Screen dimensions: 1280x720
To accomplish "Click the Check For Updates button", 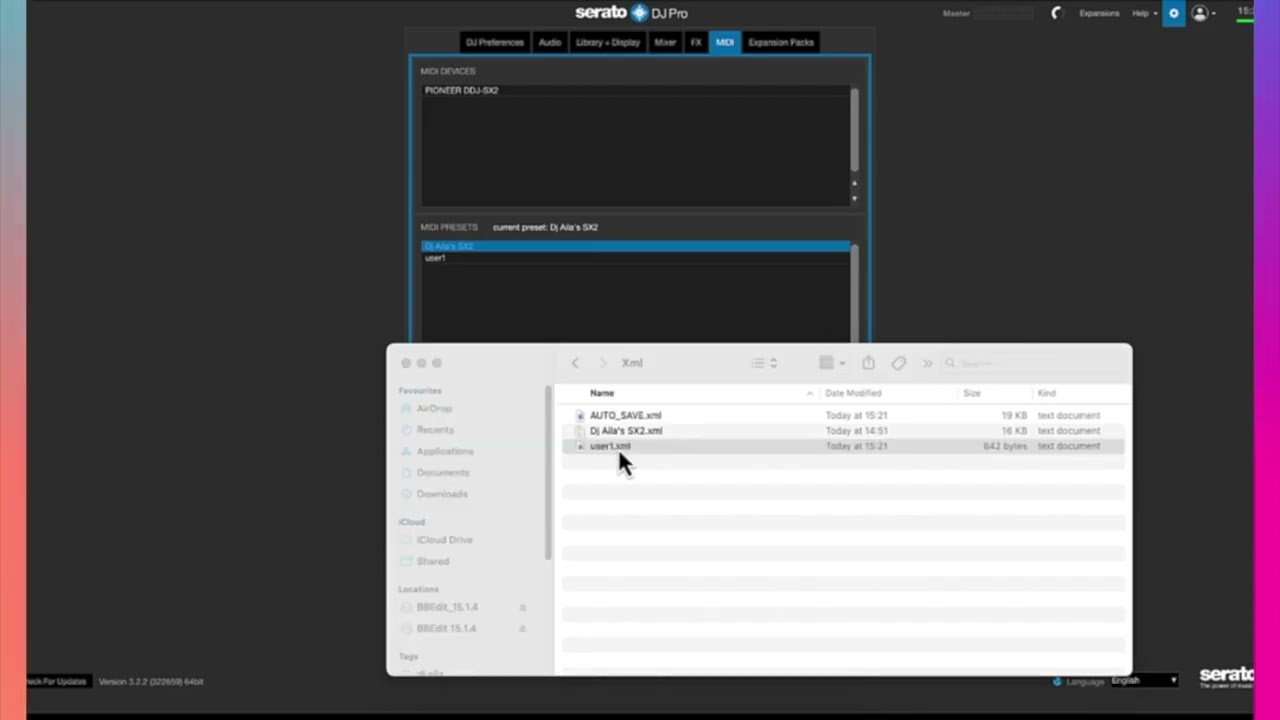I will 58,682.
